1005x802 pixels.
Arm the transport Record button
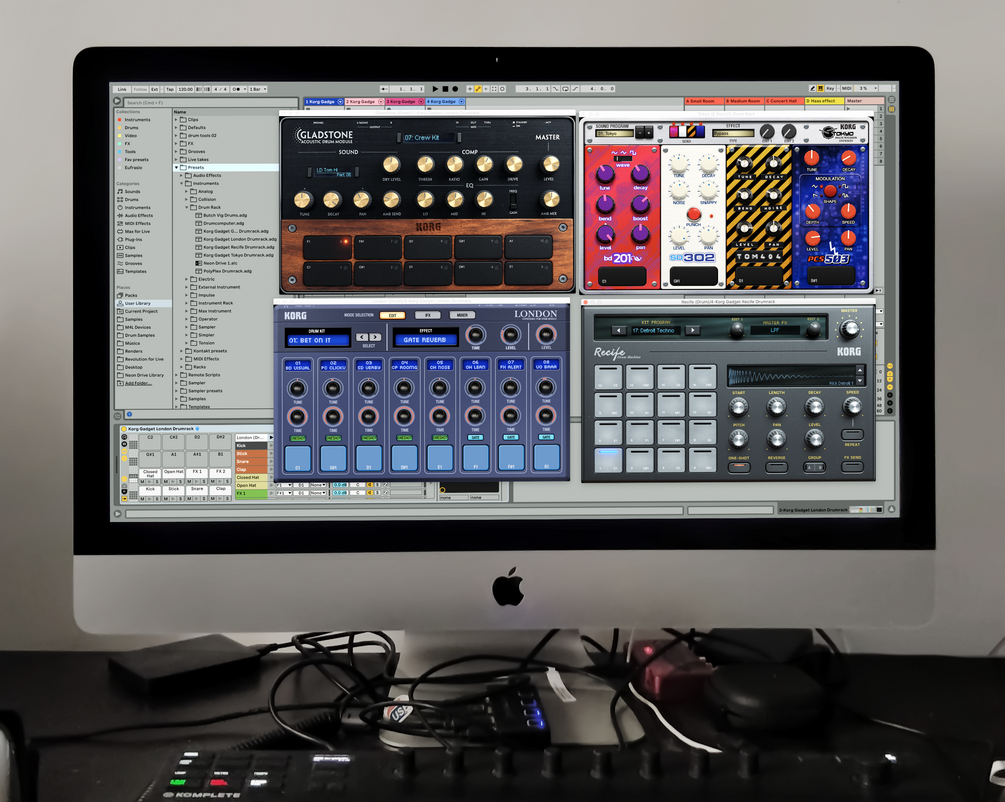[x=455, y=89]
